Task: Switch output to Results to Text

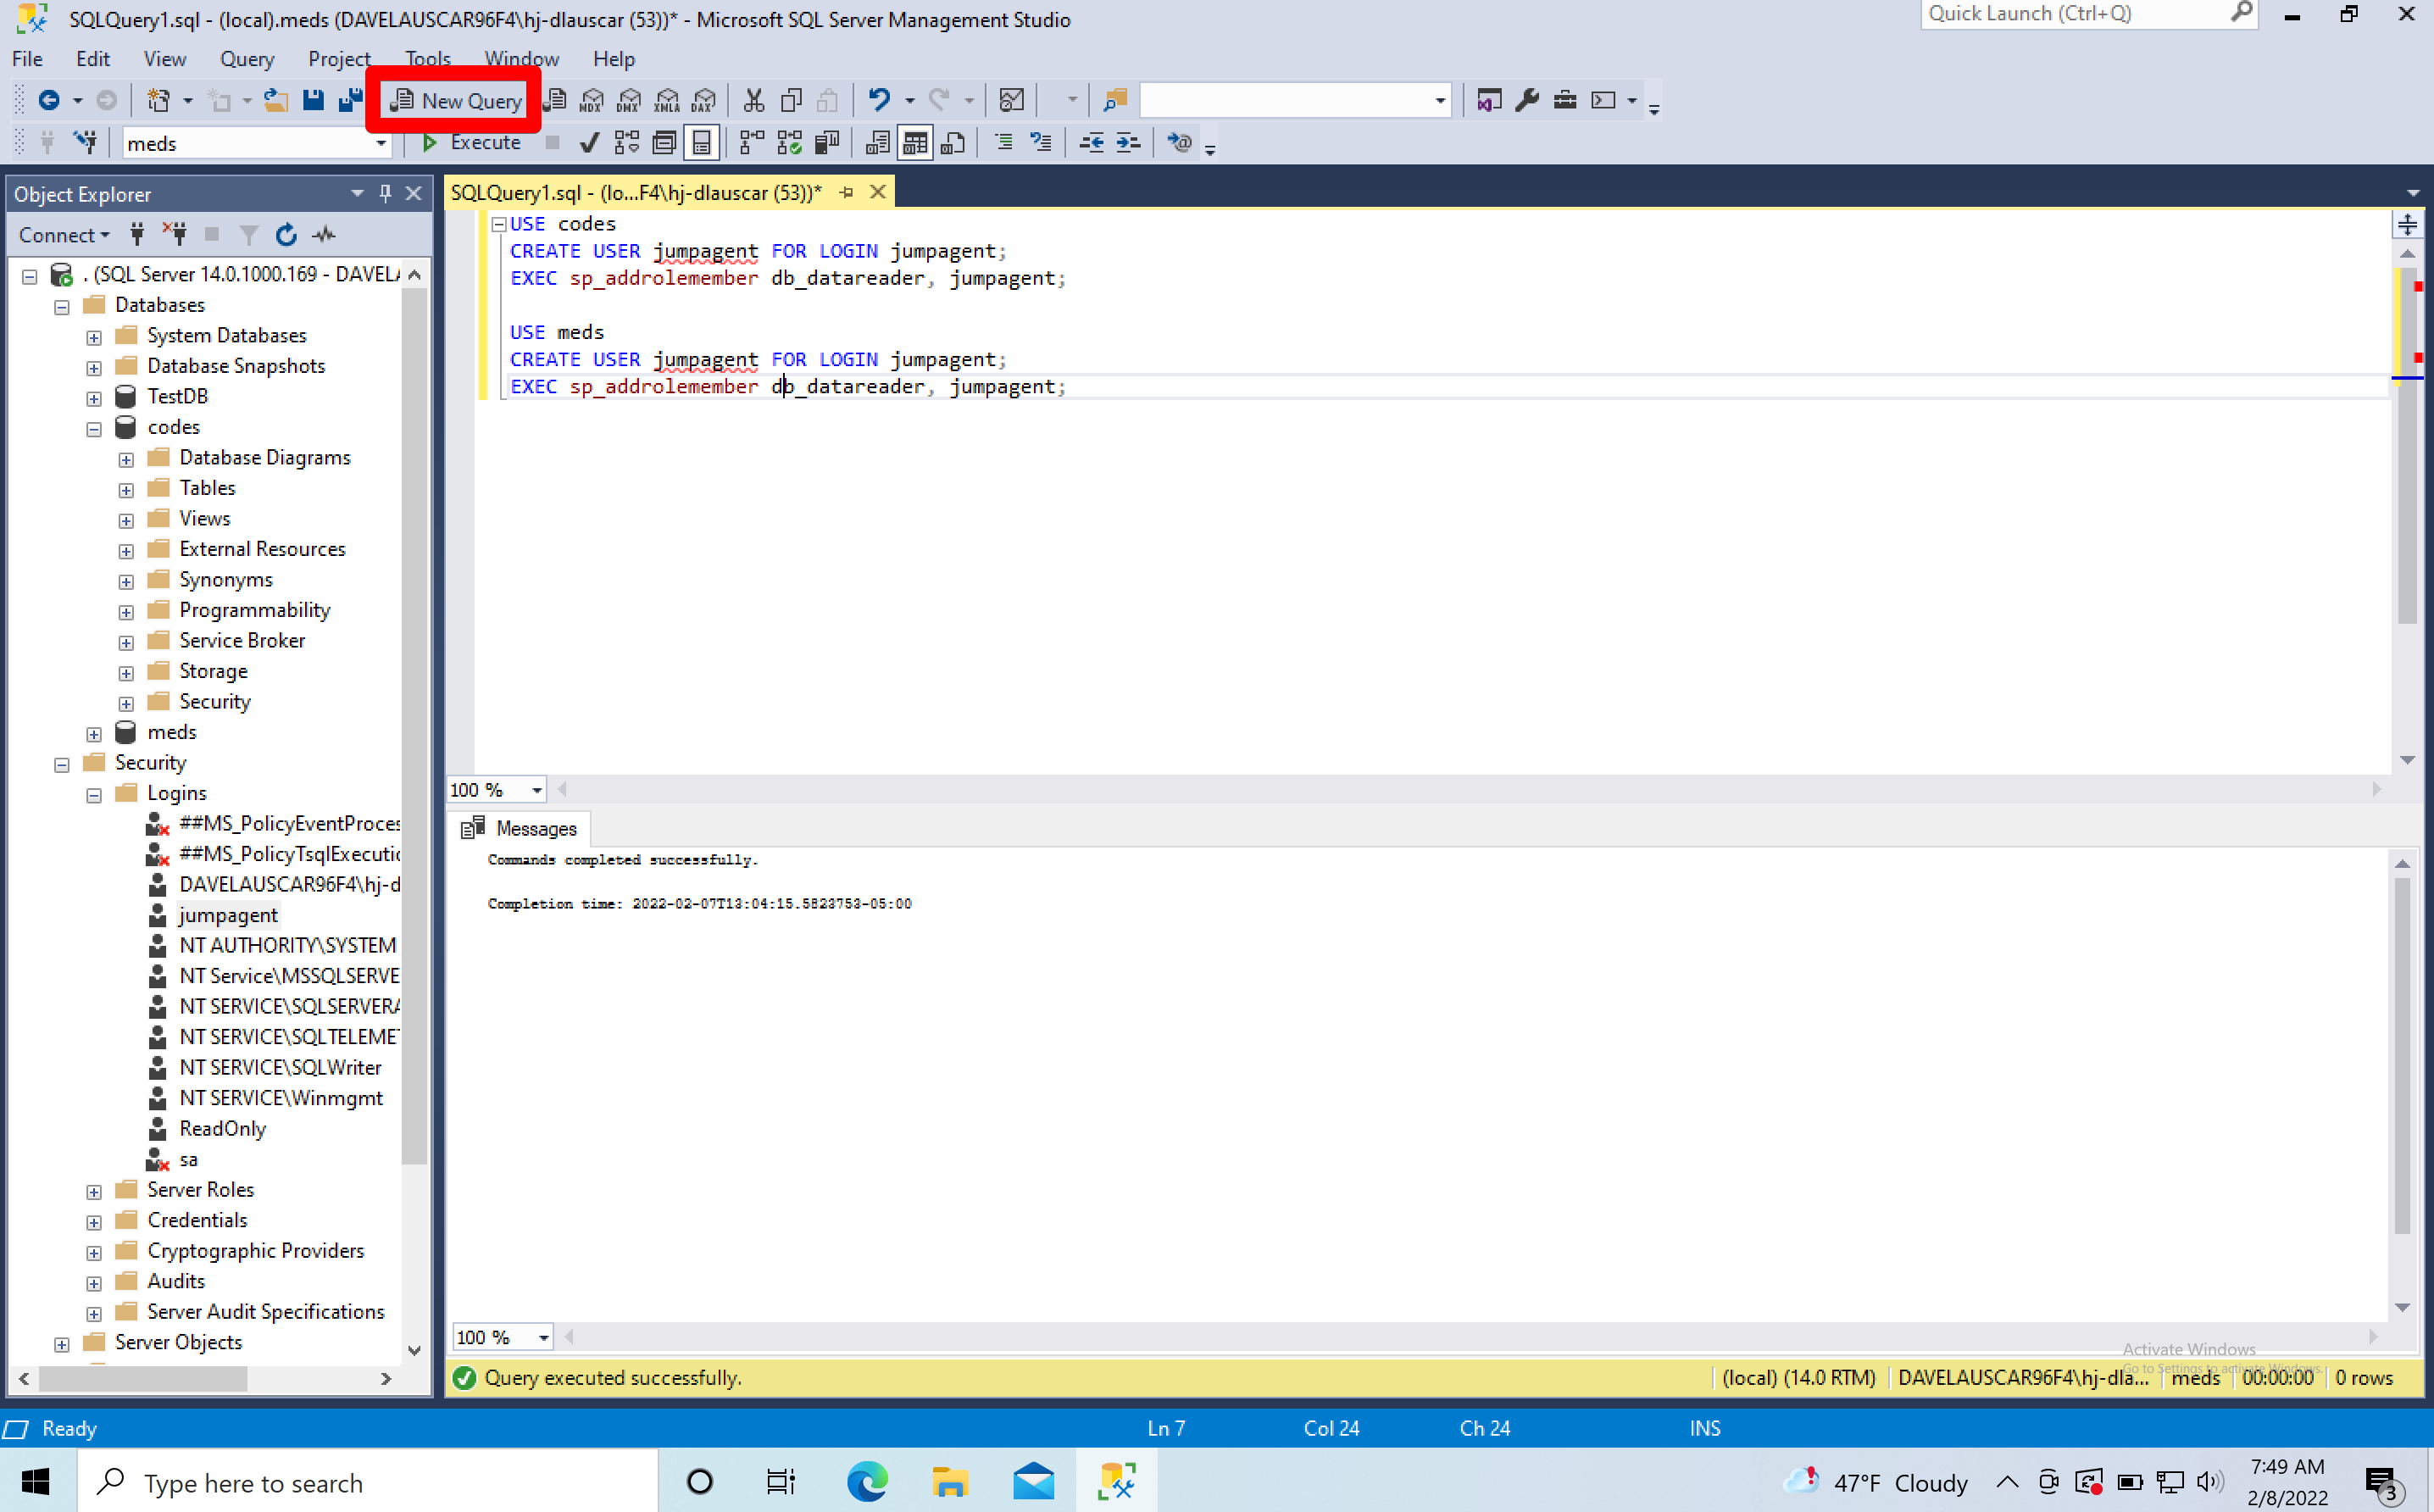Action: (x=877, y=143)
